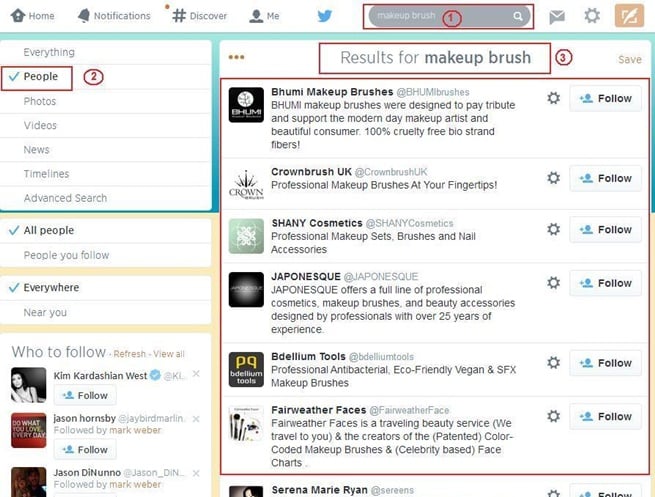Open Kim Kardashian West avatar
Image resolution: width=655 pixels, height=497 pixels.
[x=28, y=385]
